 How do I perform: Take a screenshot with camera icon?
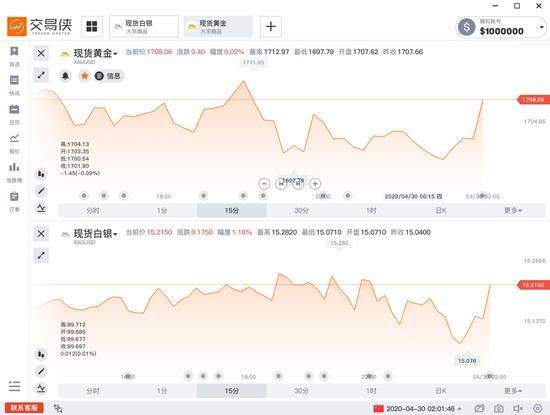(498, 408)
